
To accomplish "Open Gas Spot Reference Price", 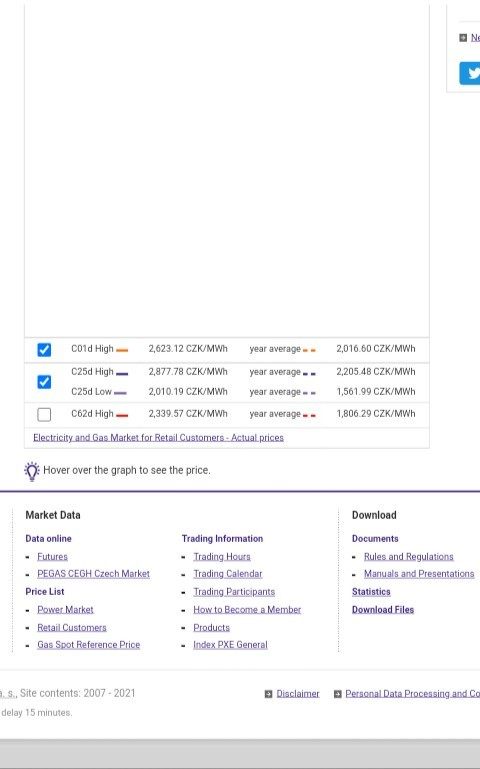I will 89,644.
